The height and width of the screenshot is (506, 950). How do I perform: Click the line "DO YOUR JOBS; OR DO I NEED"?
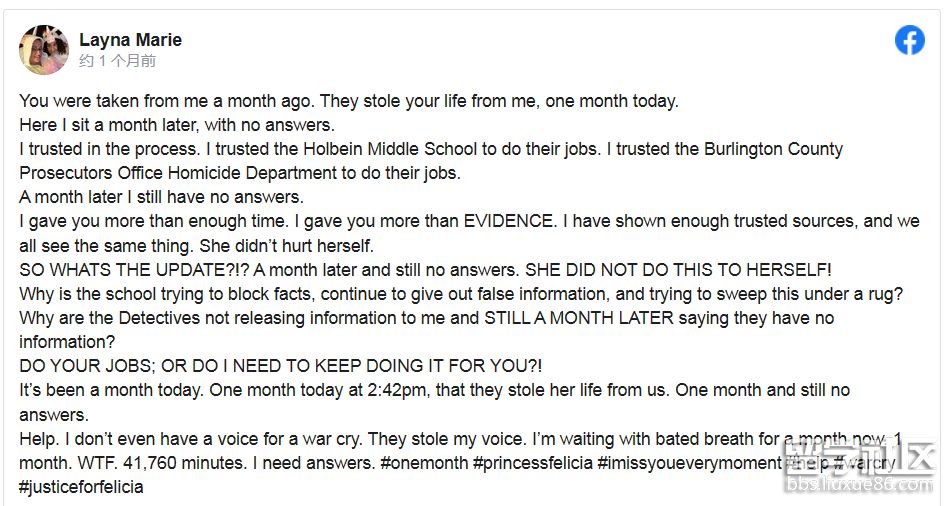click(x=281, y=366)
